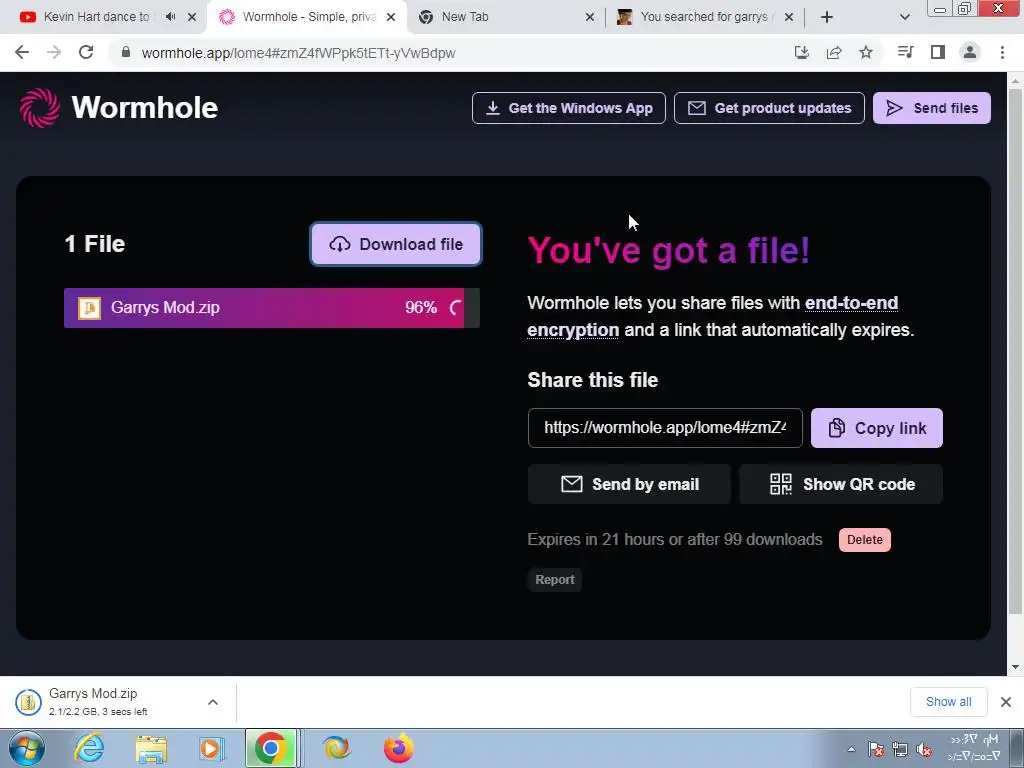Click the zip icon in downloads bar
Screen dimensions: 1024x768
pos(28,703)
